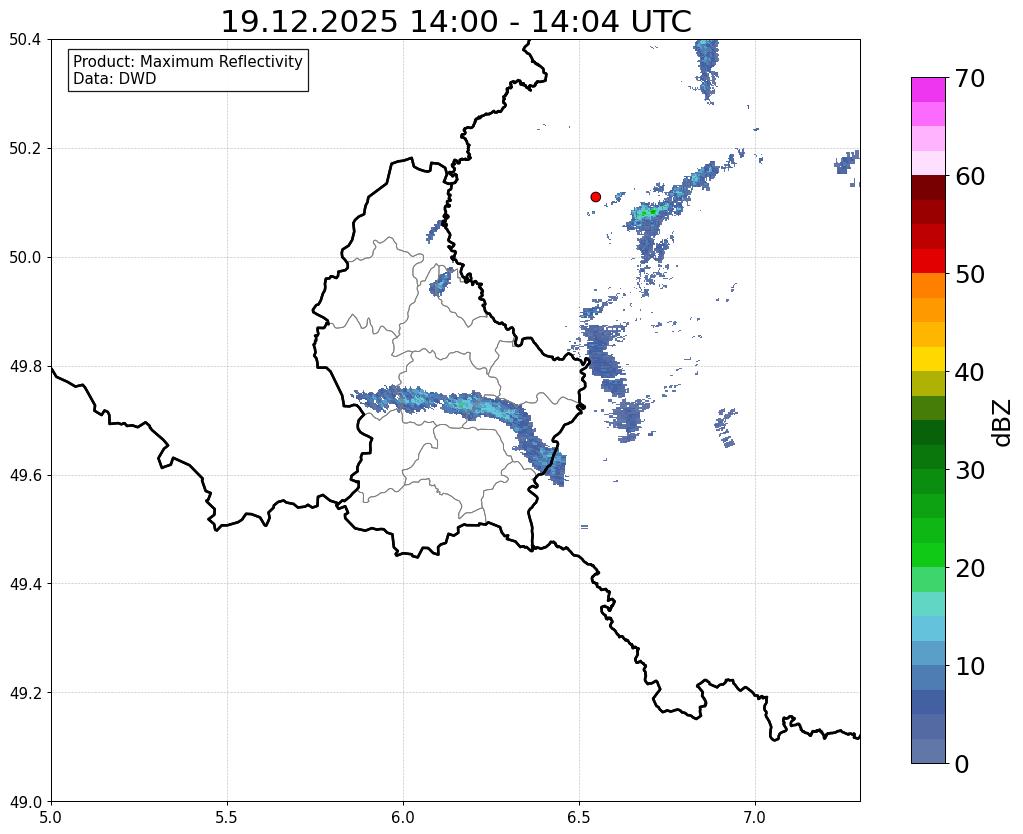Viewport: 1023px width, 834px height.
Task: Click latitude axis label '49.4'
Action: tap(25, 584)
